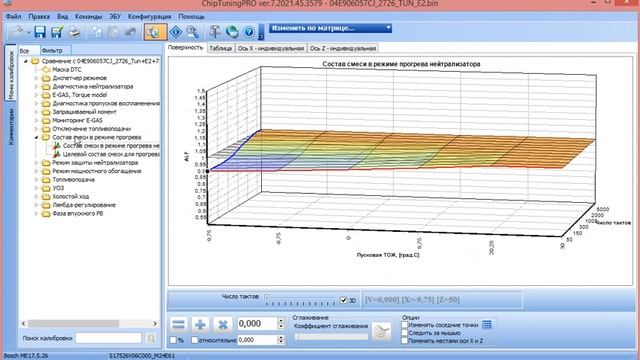Screen dimensions: 640x360
Task: Open the Комментарии vertical side tab
Action: click(11, 126)
